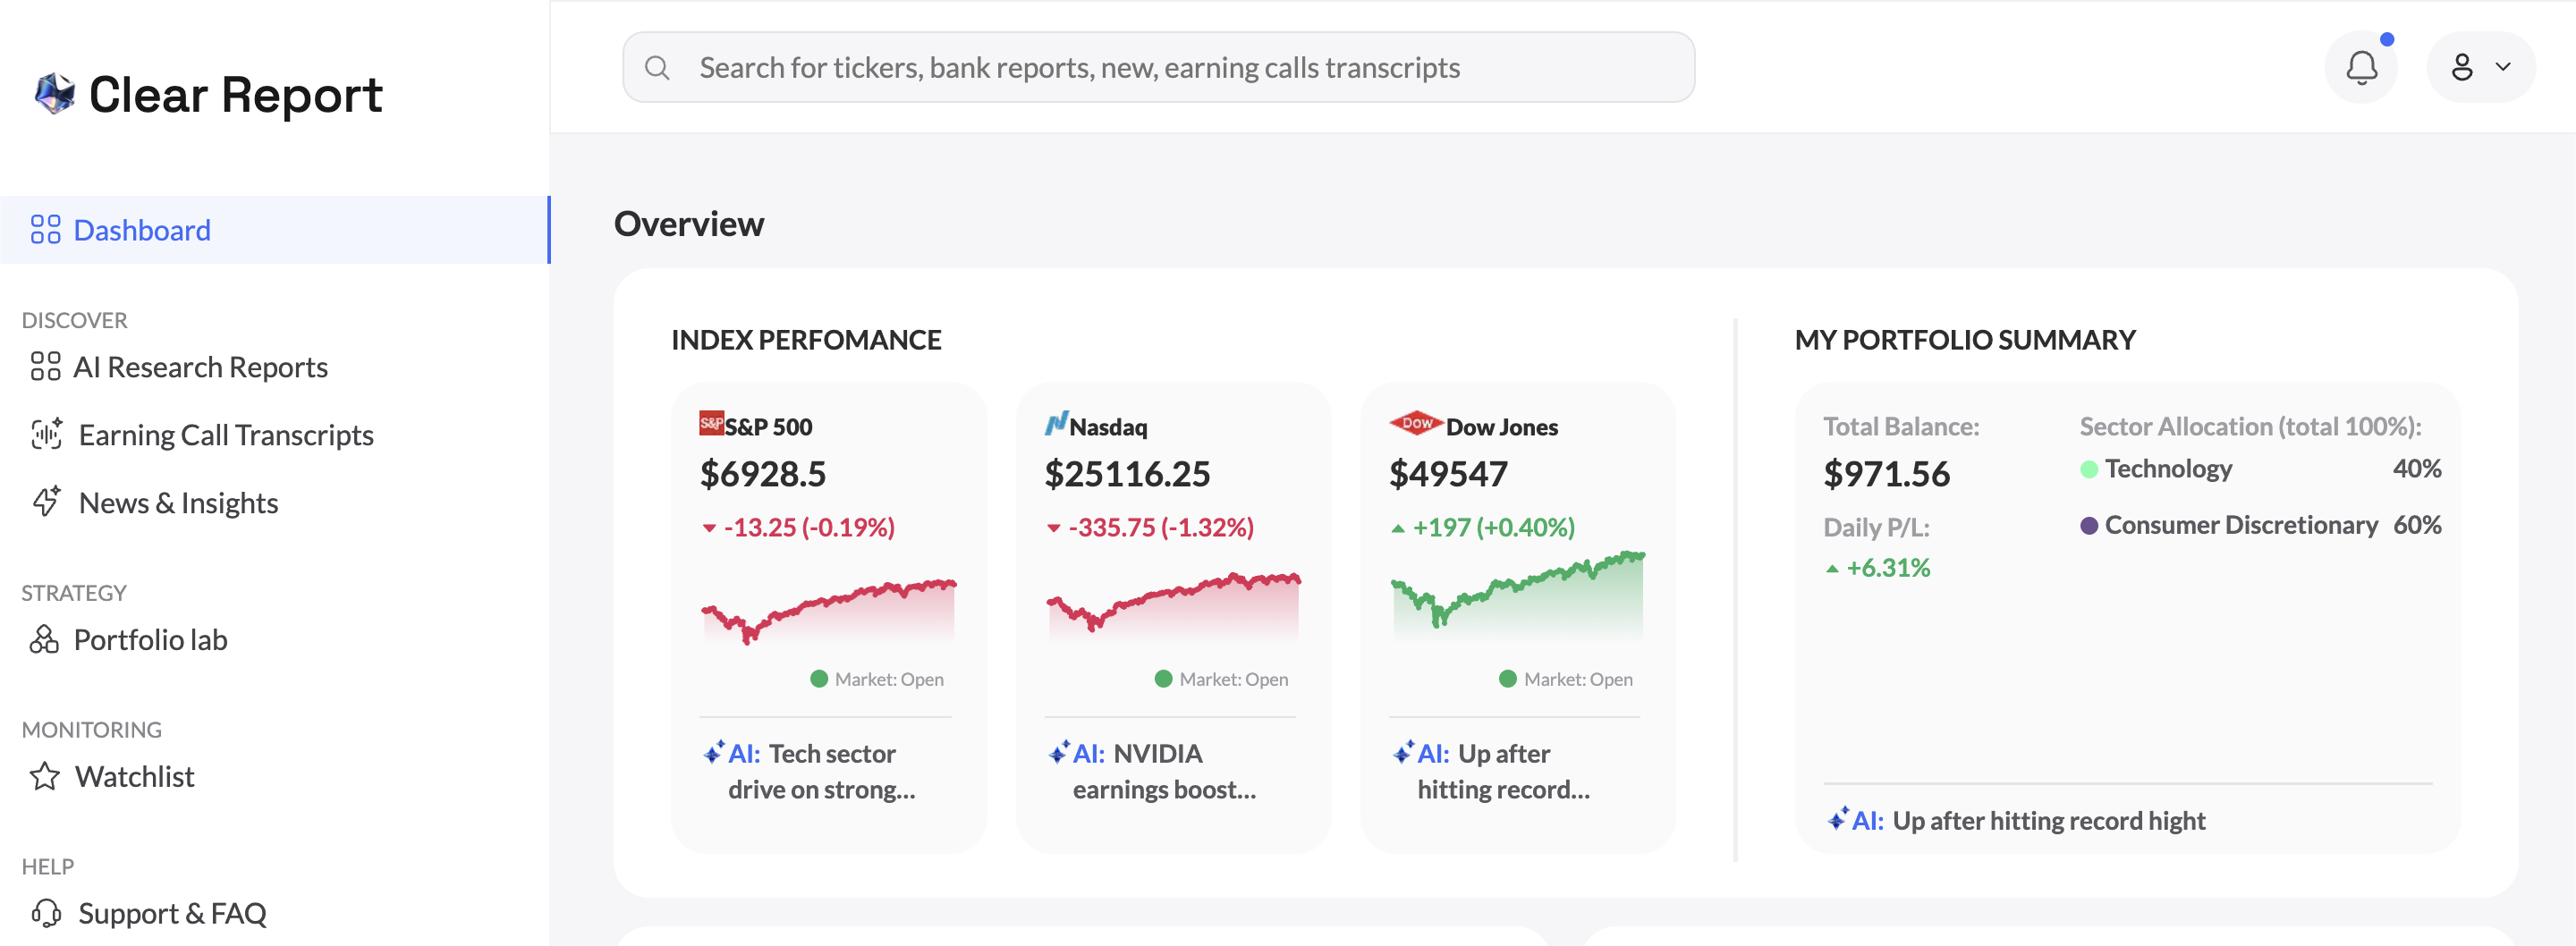Viewport: 2576px width, 946px height.
Task: Open the Dashboard from the sidebar
Action: point(141,230)
